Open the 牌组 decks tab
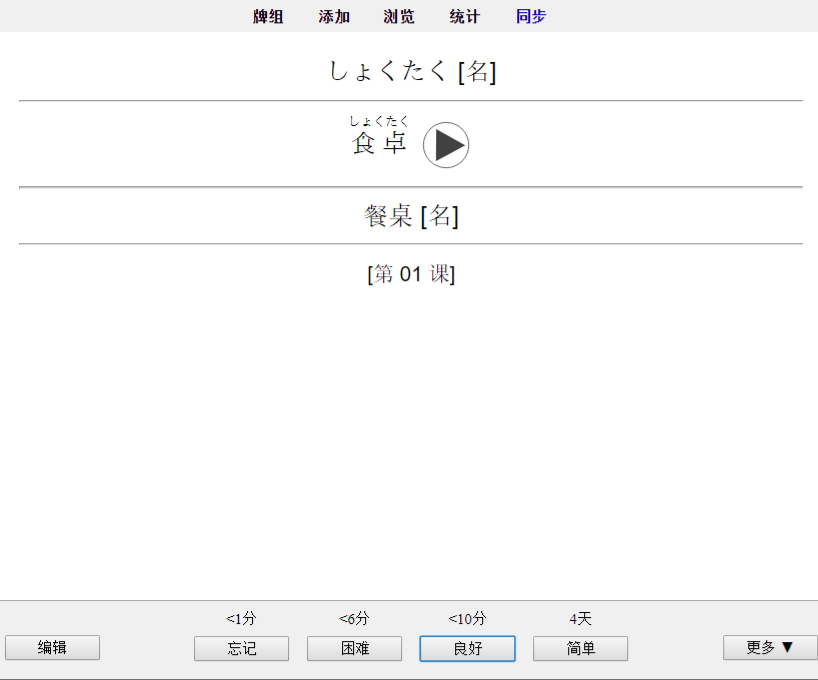Screen dimensions: 818x680 [x=268, y=17]
